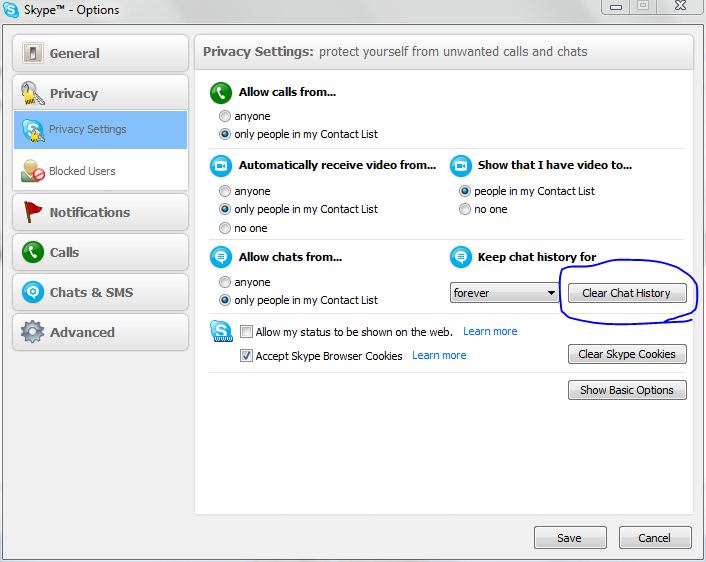Image resolution: width=706 pixels, height=562 pixels.
Task: Click the Skype logo in title bar
Action: tap(11, 9)
